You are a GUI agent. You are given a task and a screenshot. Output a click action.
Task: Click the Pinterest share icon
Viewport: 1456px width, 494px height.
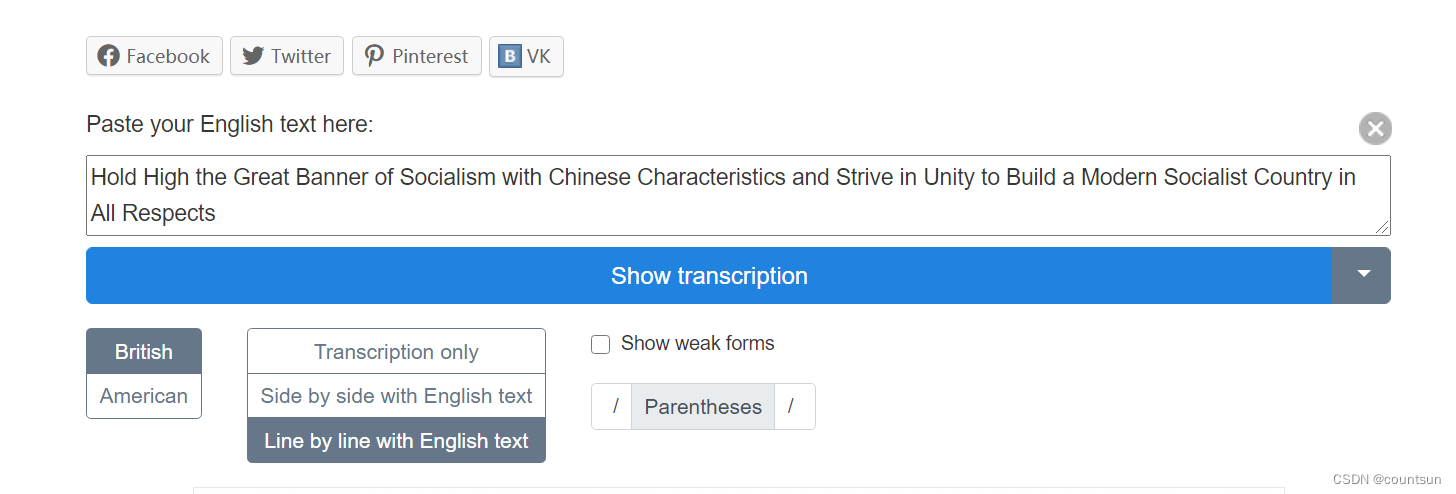point(374,57)
